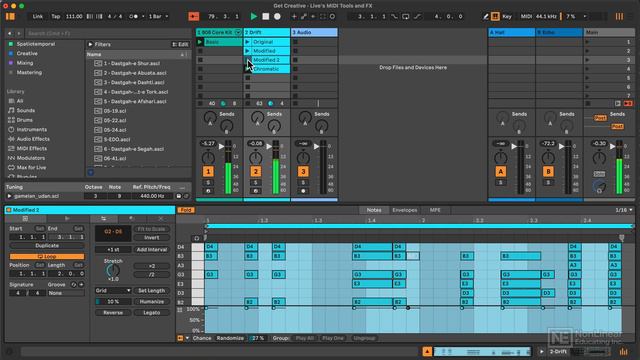The height and width of the screenshot is (360, 640).
Task: Open the 1 808 Core Kit track dropdown arrow
Action: point(238,32)
